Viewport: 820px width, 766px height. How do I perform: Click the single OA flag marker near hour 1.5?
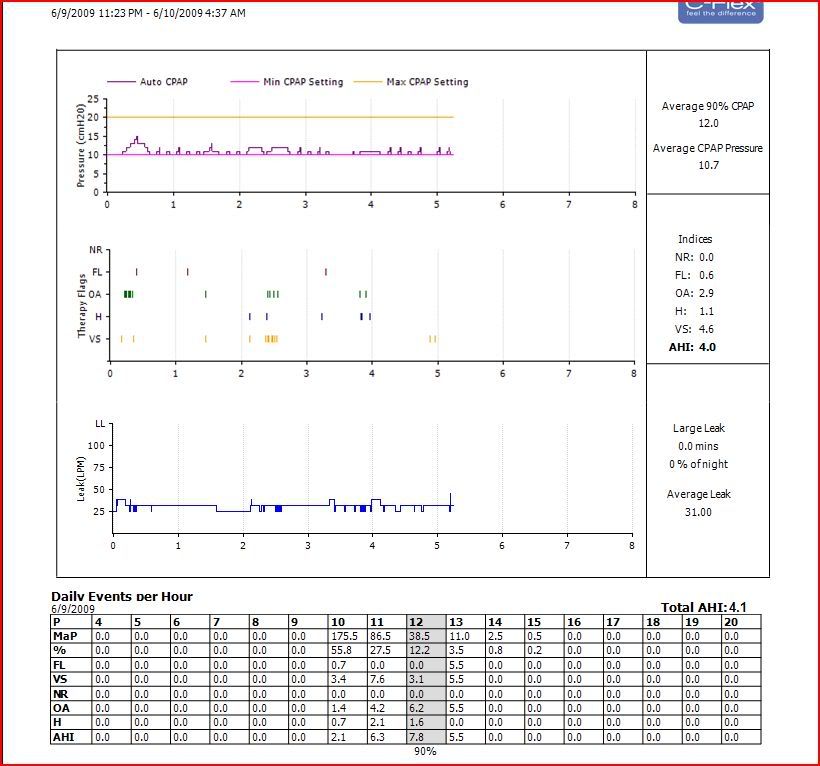[206, 294]
